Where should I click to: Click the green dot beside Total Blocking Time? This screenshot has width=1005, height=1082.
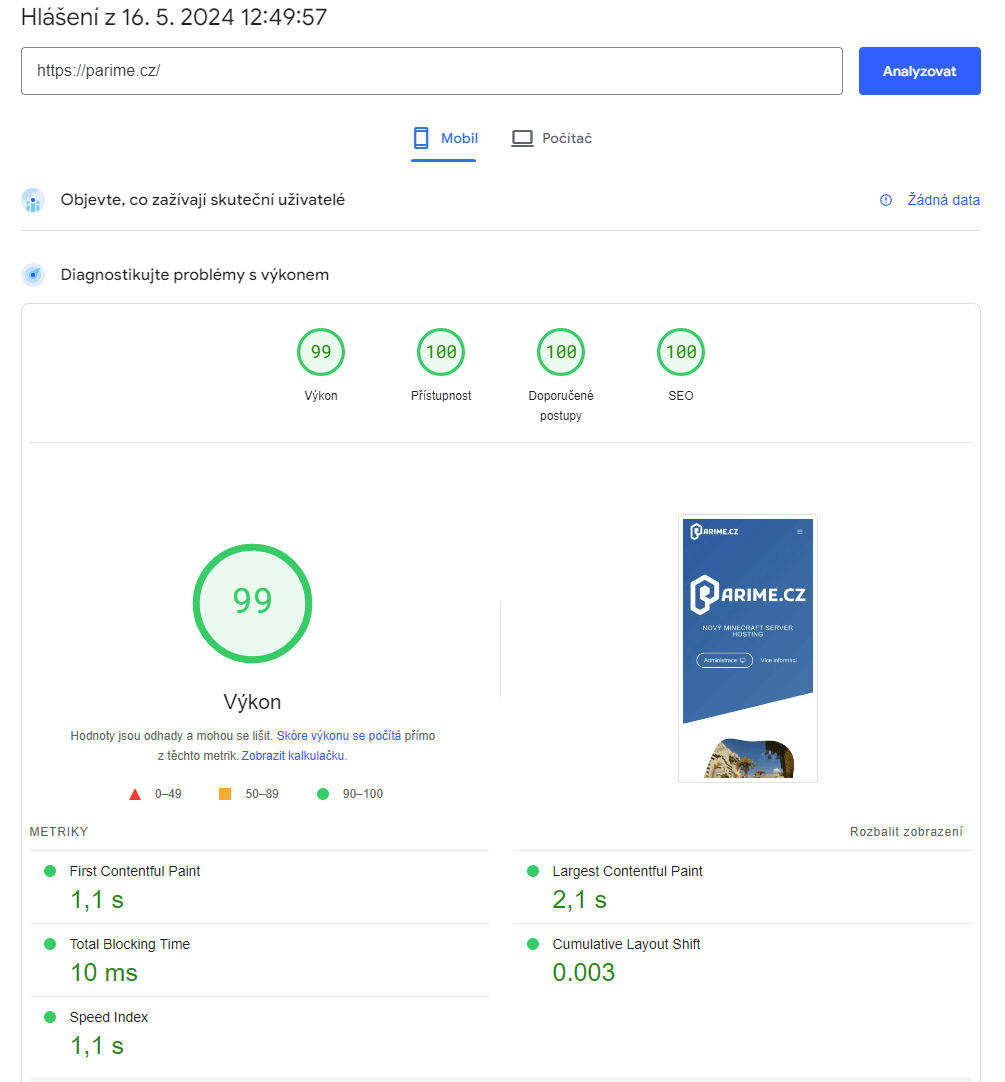[x=50, y=944]
